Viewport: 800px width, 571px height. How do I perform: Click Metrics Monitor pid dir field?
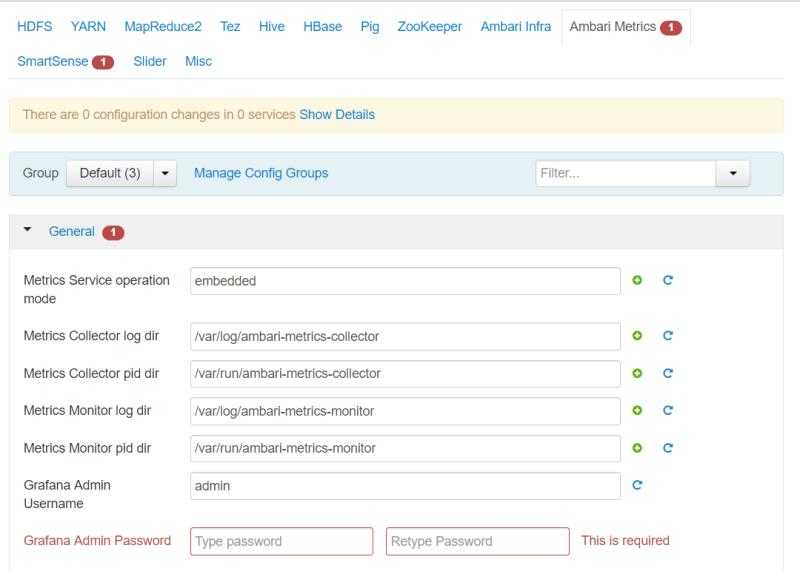405,449
